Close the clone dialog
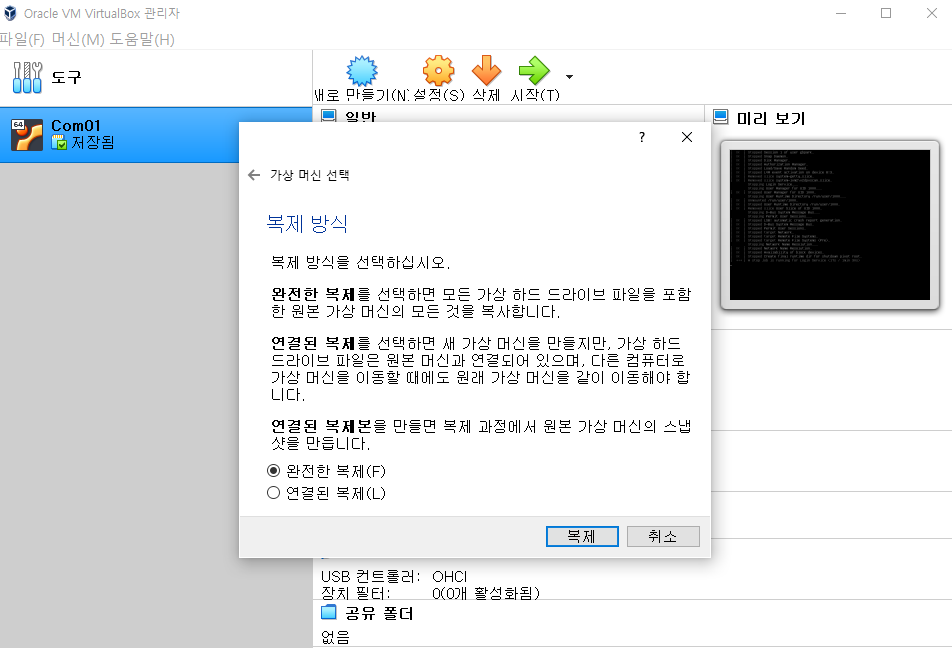The image size is (952, 648). click(687, 137)
